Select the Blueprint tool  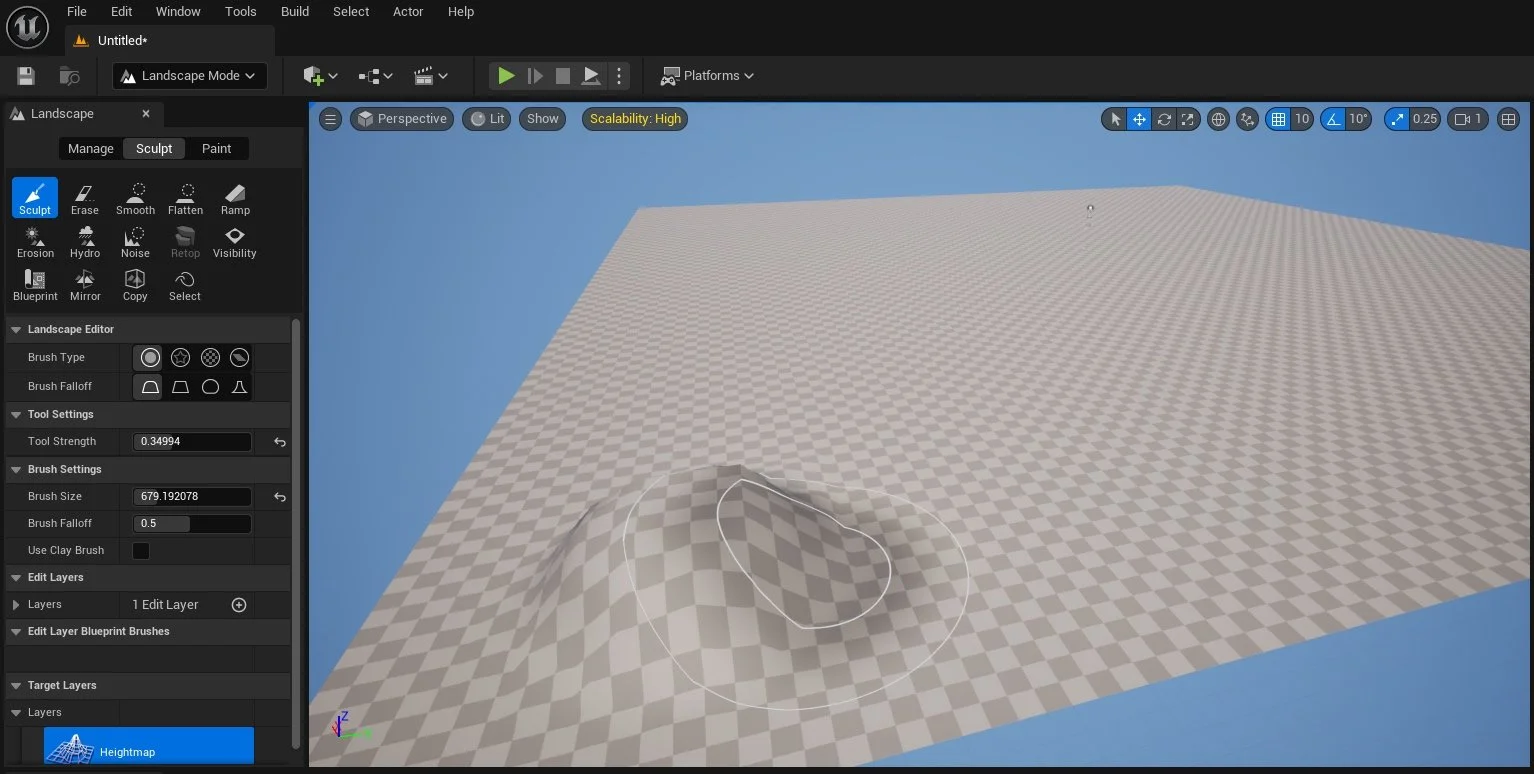click(35, 284)
